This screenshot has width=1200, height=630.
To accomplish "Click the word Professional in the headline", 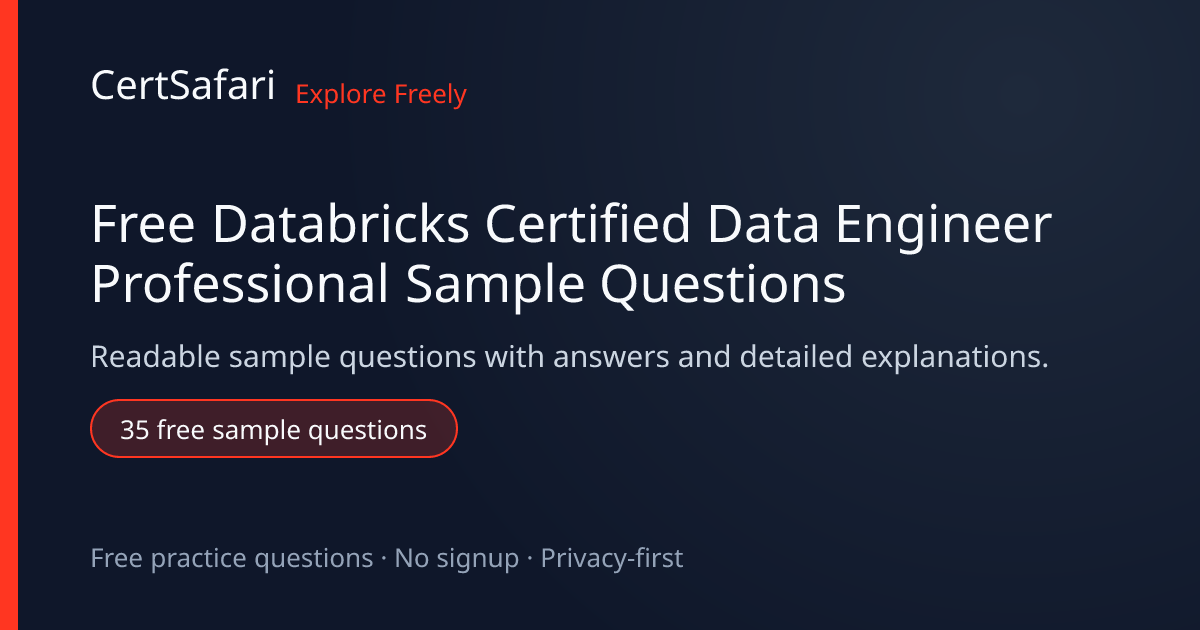I will click(x=240, y=285).
